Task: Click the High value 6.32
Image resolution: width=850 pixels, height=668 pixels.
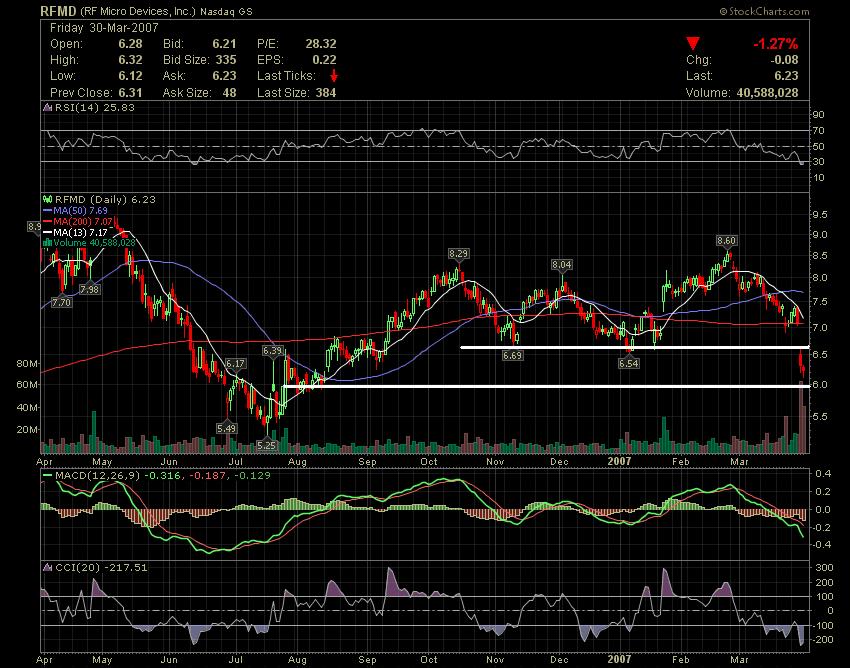Action: coord(131,60)
